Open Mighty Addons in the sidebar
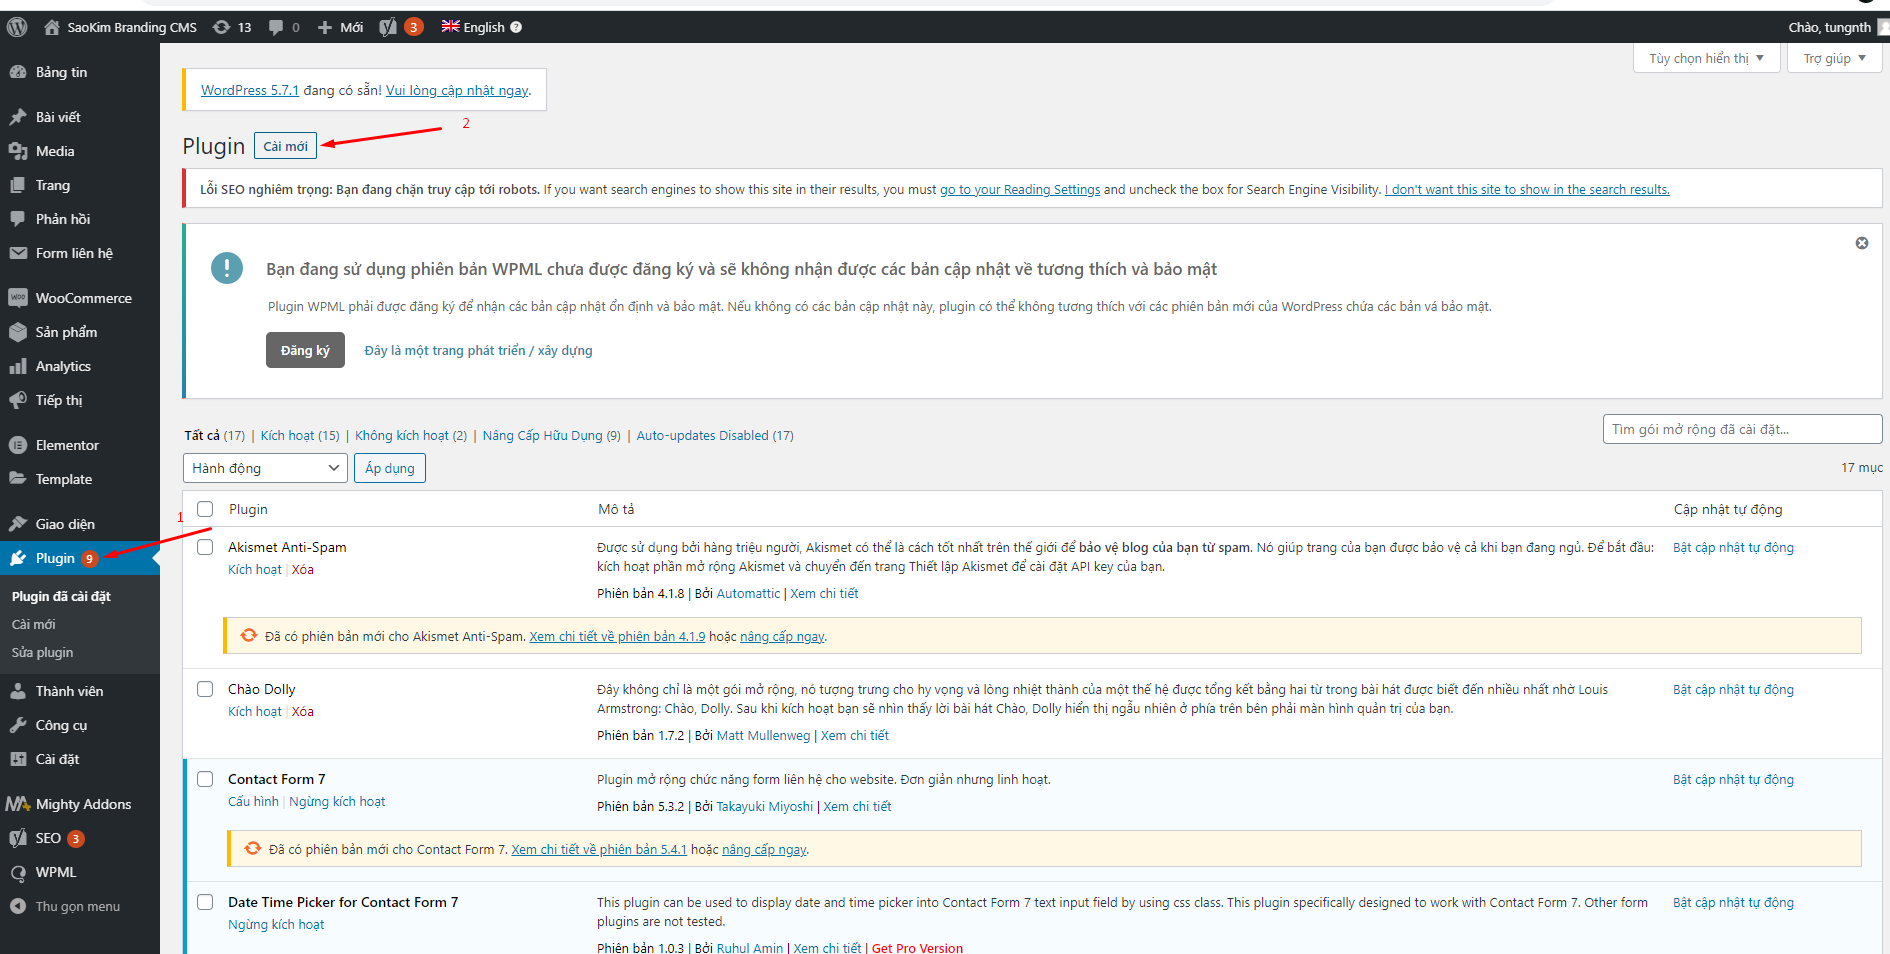Screen dimensions: 1890x954 coord(83,804)
